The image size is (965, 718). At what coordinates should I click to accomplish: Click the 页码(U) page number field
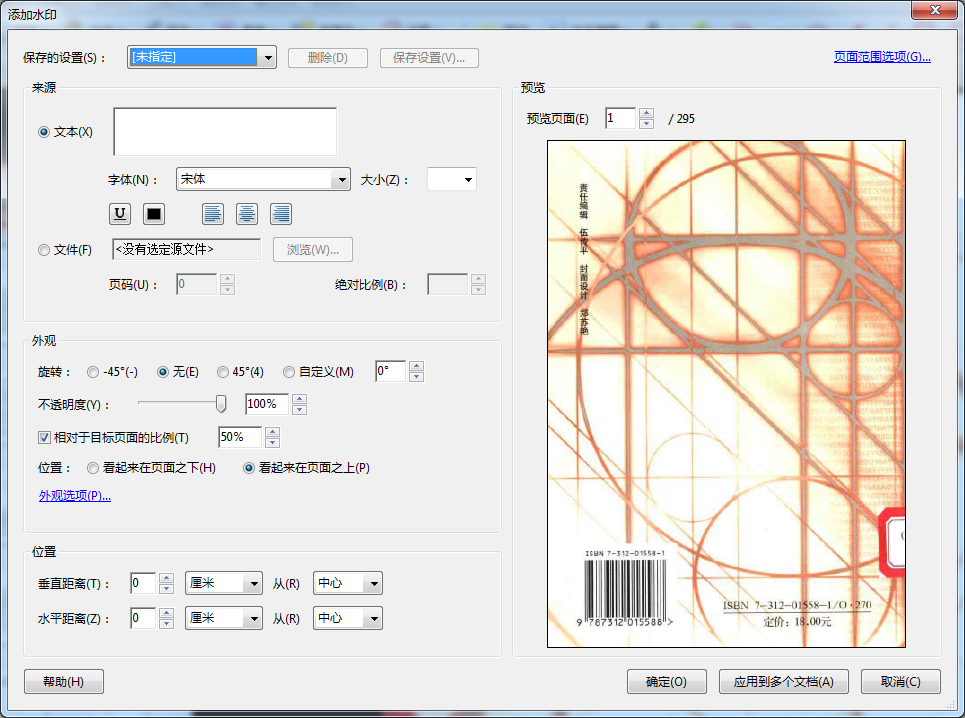[196, 284]
